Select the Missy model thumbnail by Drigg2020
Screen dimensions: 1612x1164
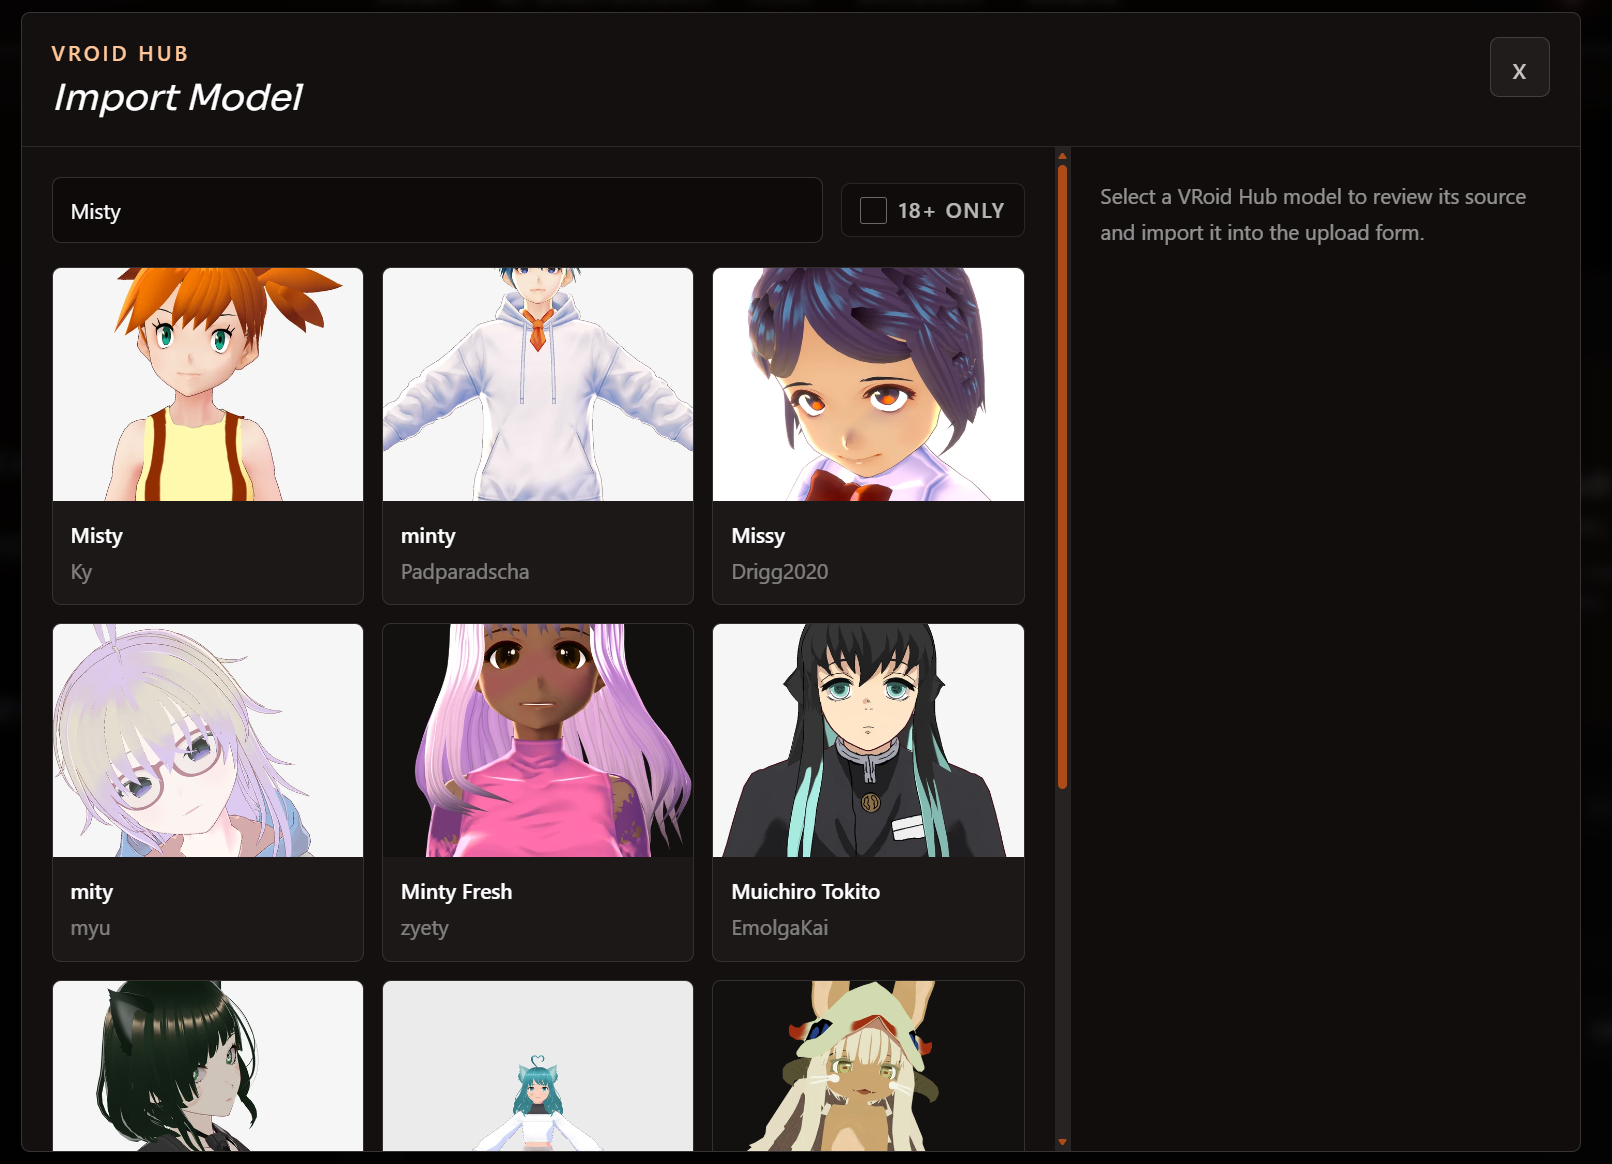[868, 384]
